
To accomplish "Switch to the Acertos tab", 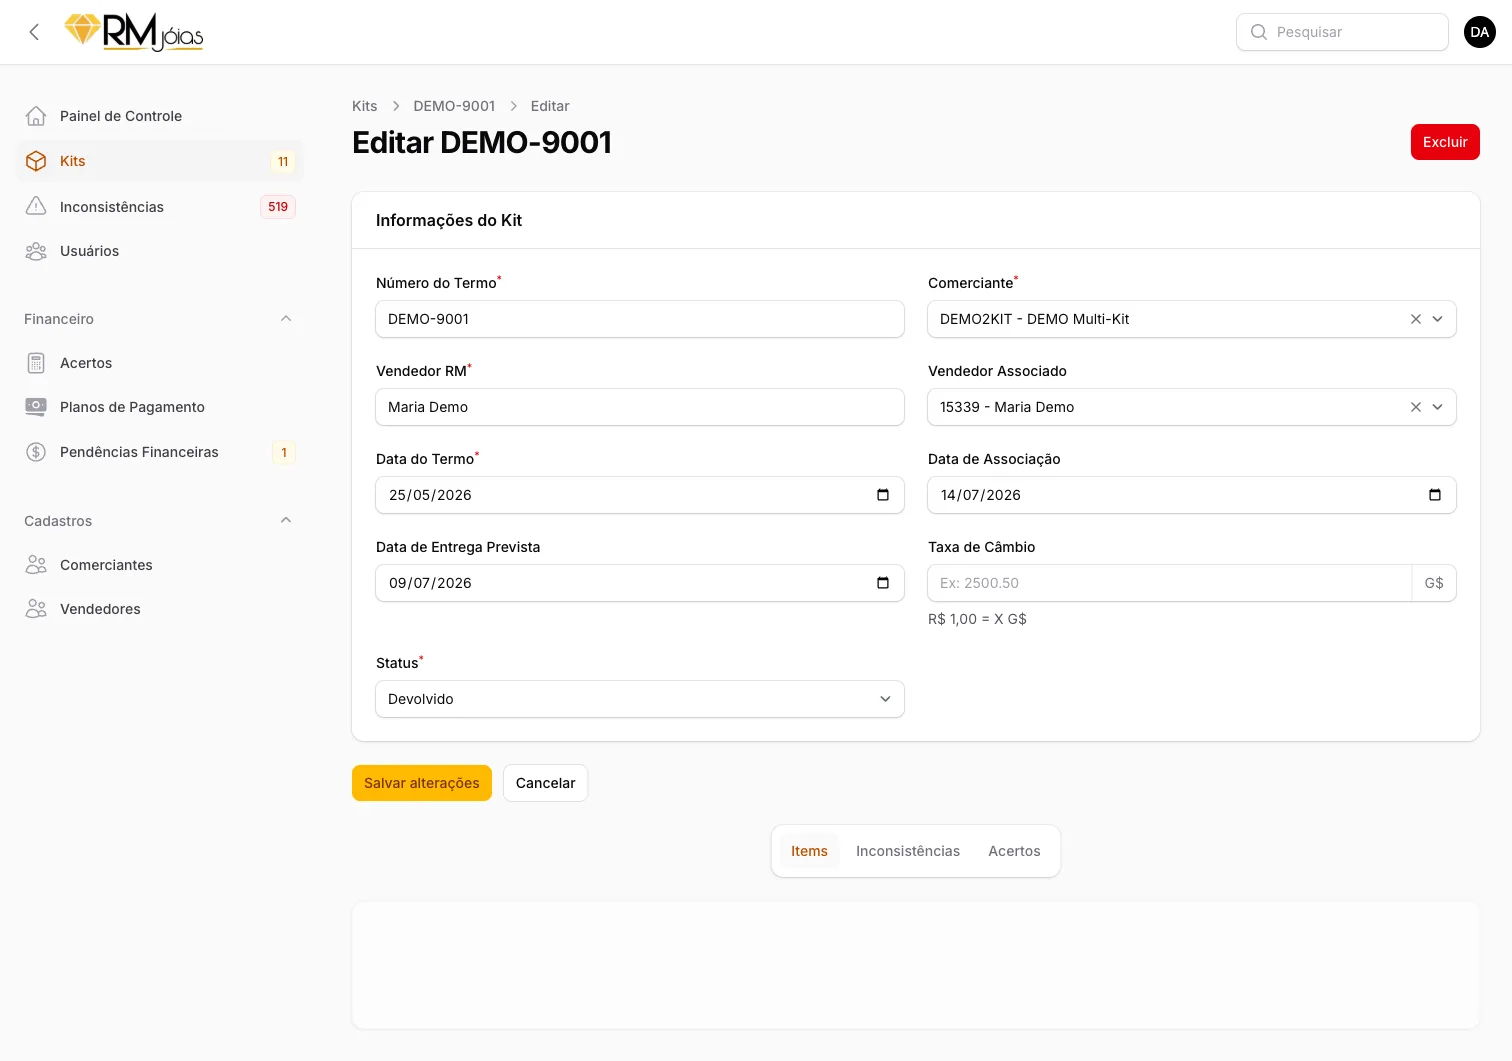I will 1014,851.
